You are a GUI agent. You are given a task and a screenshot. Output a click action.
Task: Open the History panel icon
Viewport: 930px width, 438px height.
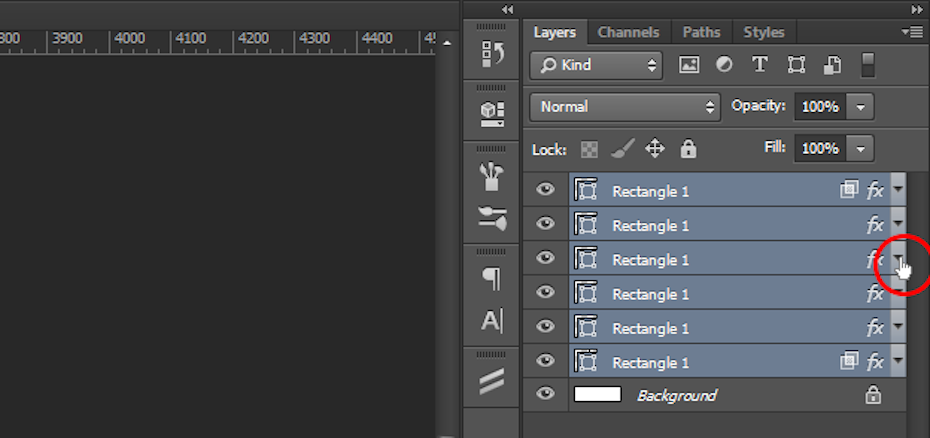(x=492, y=54)
